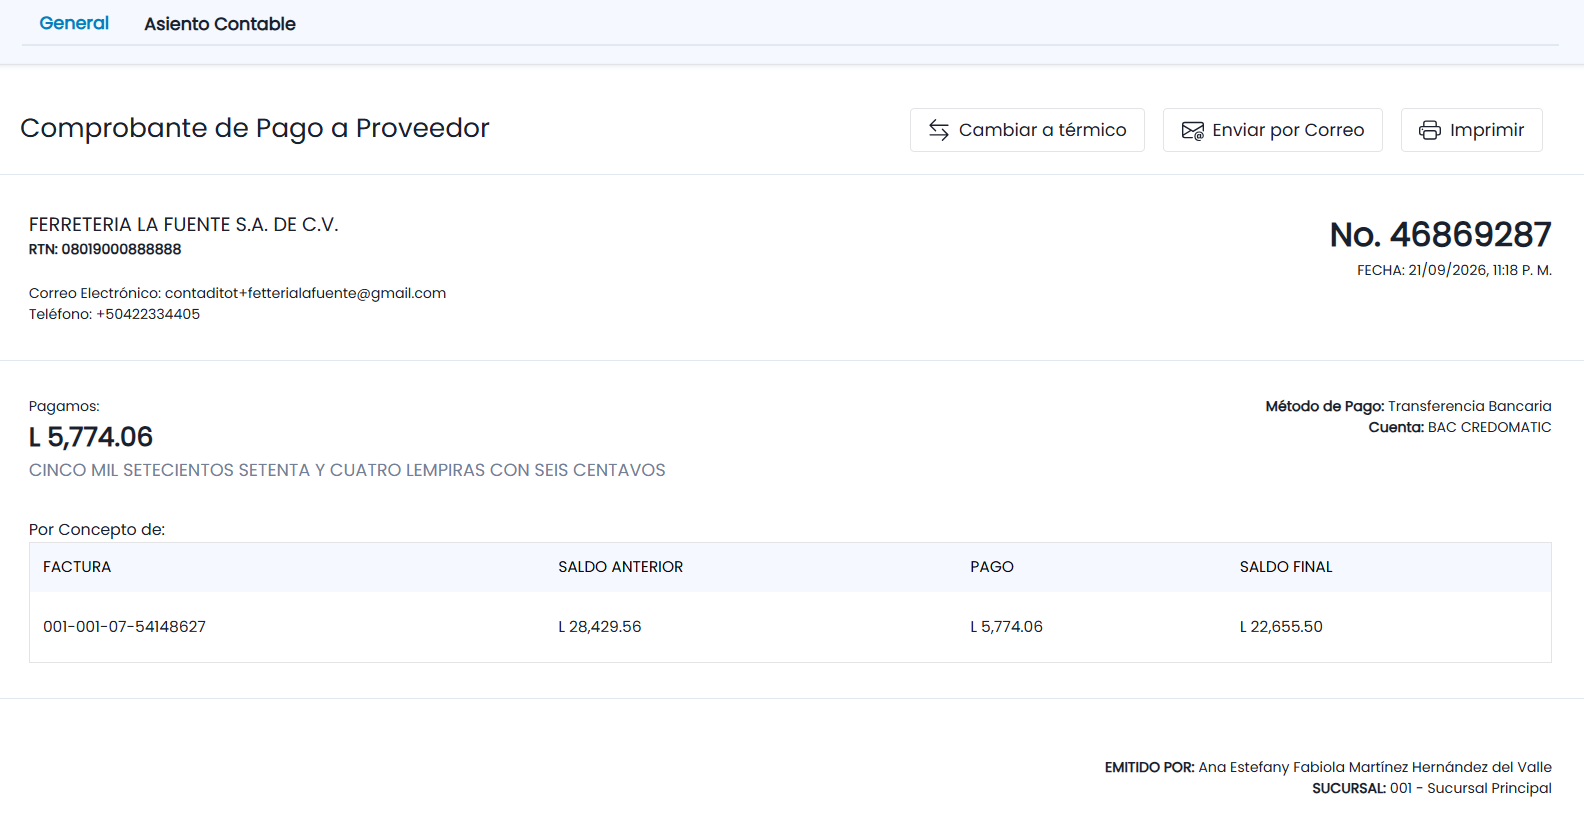Click the SALDO ANTERIOR column header
Viewport: 1584px width, 820px height.
(621, 567)
